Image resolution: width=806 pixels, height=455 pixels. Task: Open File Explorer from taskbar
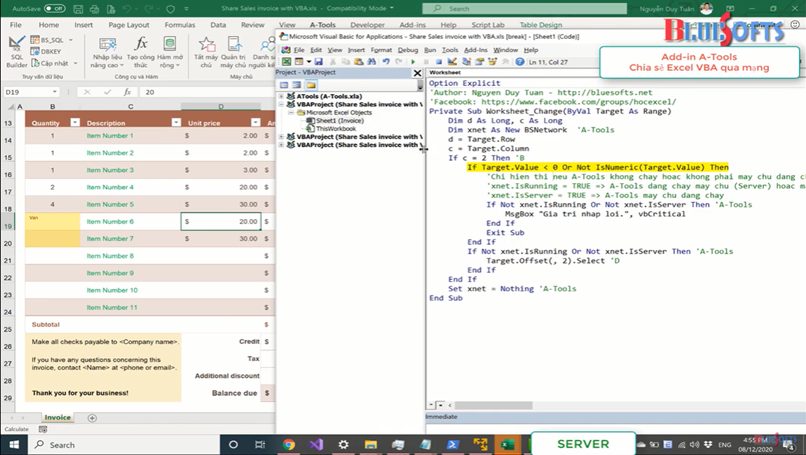point(371,444)
